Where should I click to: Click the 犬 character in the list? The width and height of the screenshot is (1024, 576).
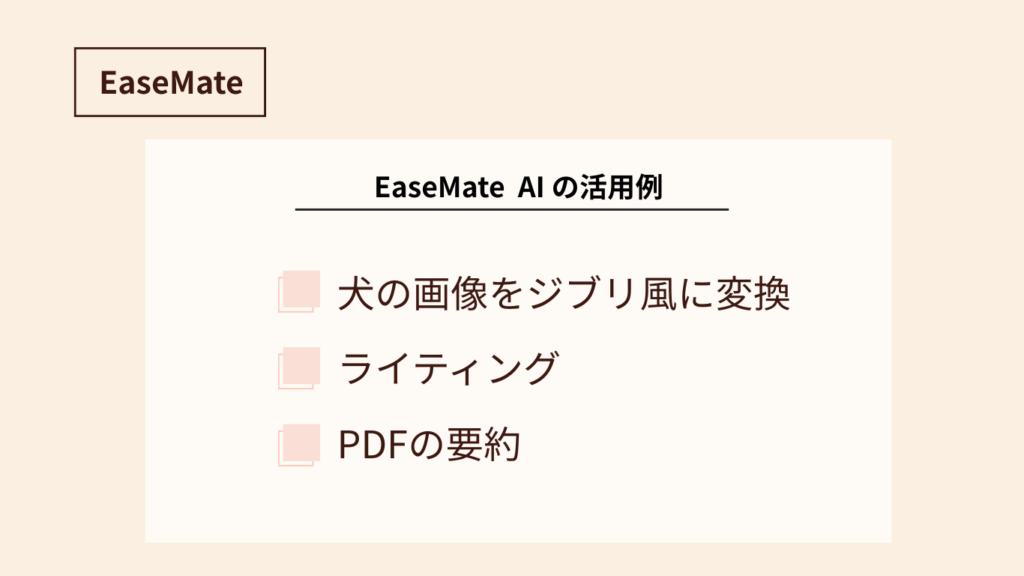click(x=356, y=293)
